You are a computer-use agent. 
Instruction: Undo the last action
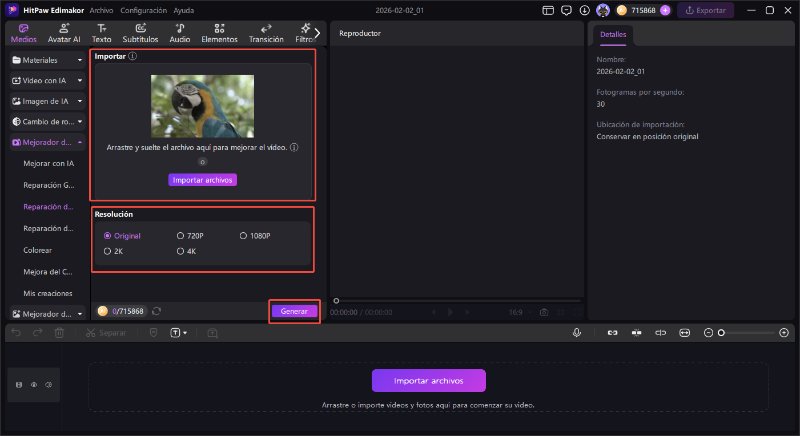[x=16, y=333]
